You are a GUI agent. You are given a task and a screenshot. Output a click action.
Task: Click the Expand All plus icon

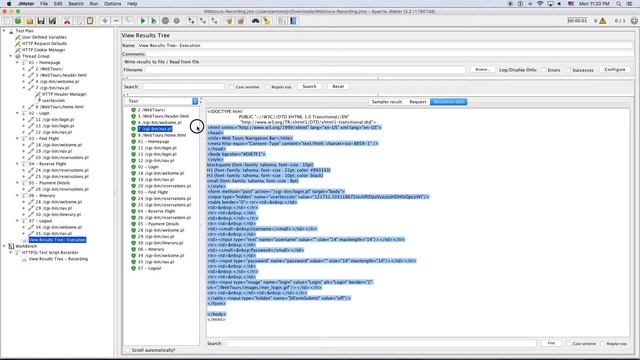[105, 21]
